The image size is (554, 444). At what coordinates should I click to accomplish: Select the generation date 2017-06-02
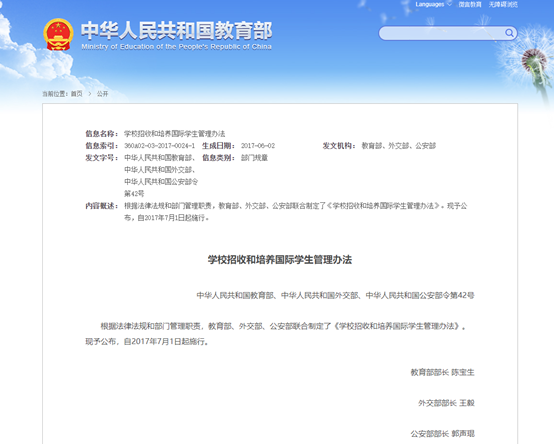(x=258, y=146)
